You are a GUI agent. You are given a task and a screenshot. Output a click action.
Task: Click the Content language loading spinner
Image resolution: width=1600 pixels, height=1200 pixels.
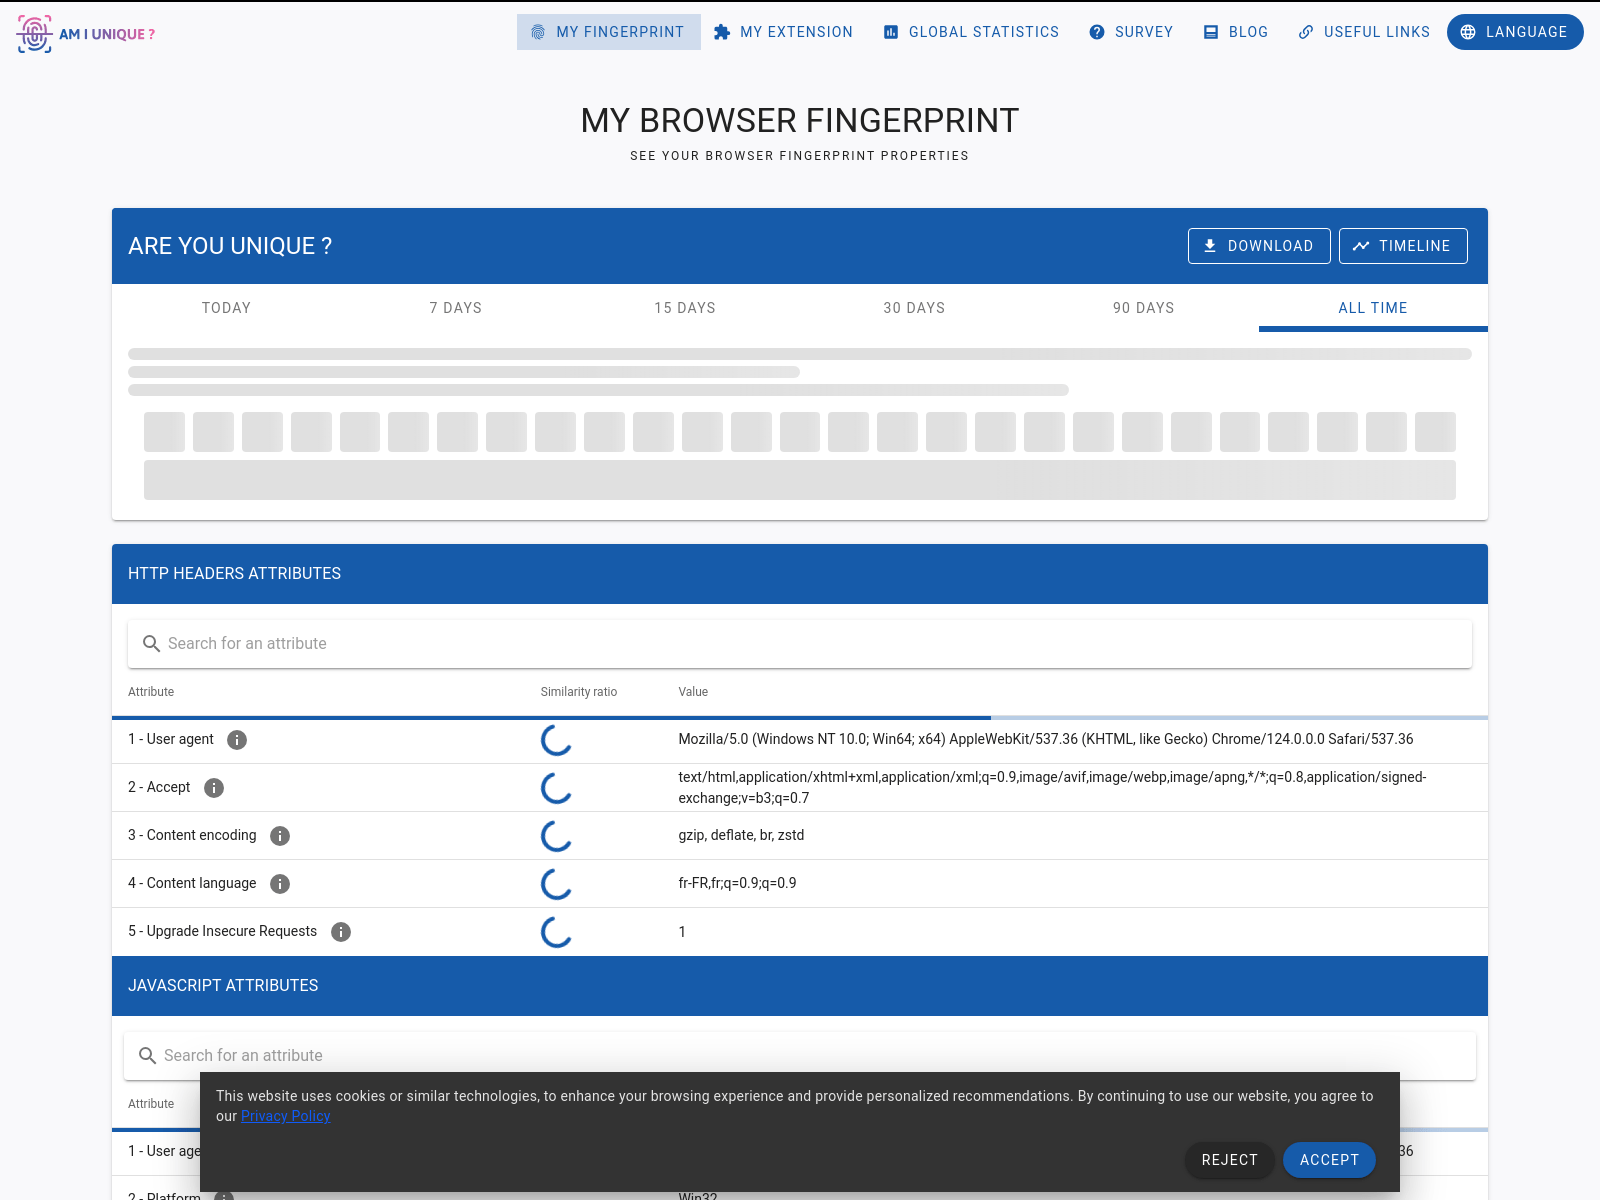click(x=556, y=884)
